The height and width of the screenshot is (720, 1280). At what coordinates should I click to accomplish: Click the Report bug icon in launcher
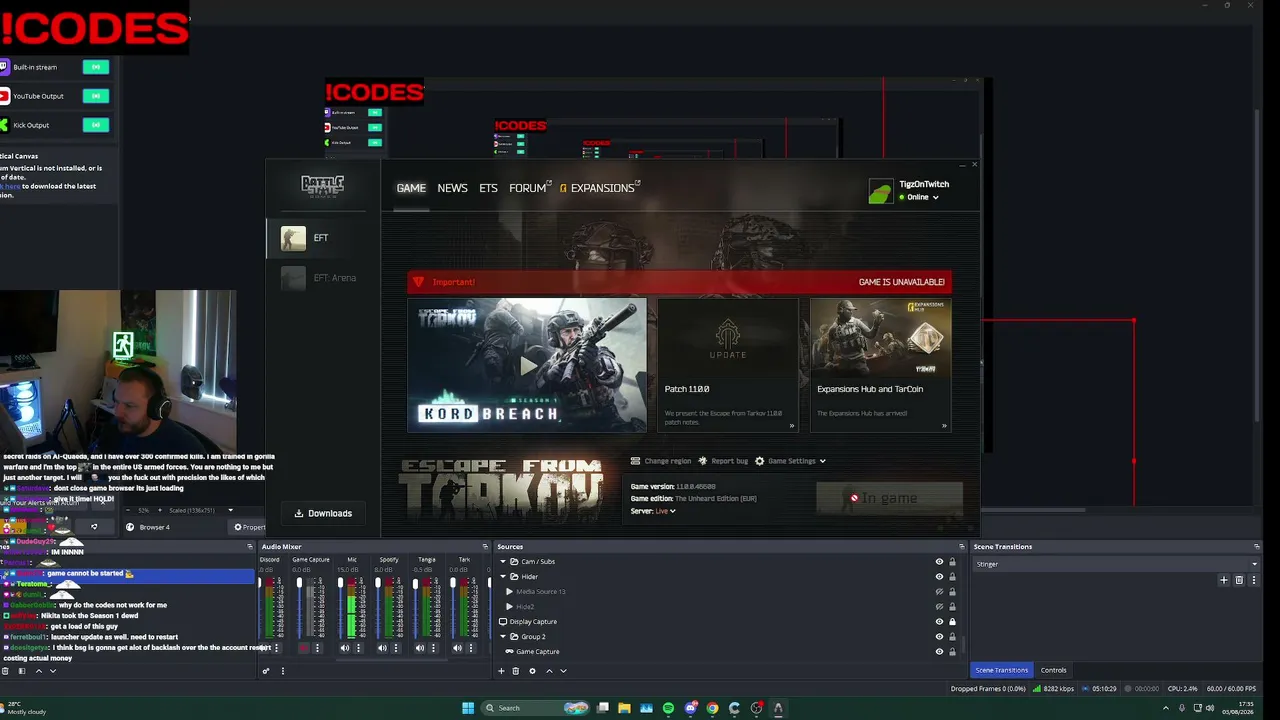point(702,461)
